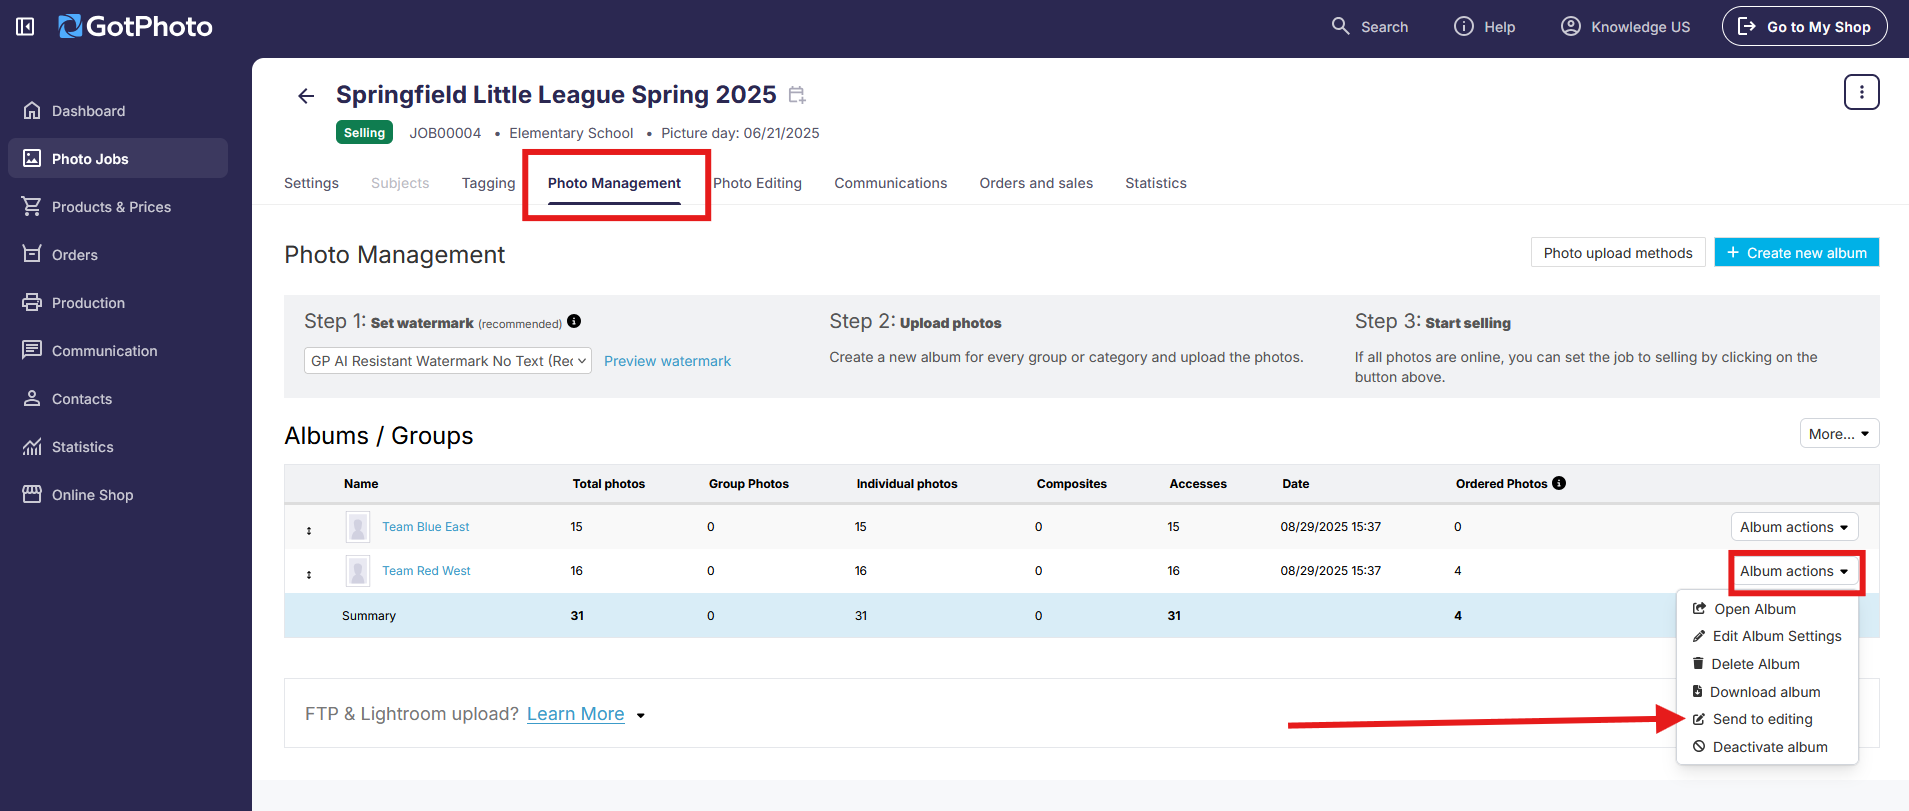1909x811 pixels.
Task: Click the Orders sidebar icon
Action: pyautogui.click(x=32, y=254)
